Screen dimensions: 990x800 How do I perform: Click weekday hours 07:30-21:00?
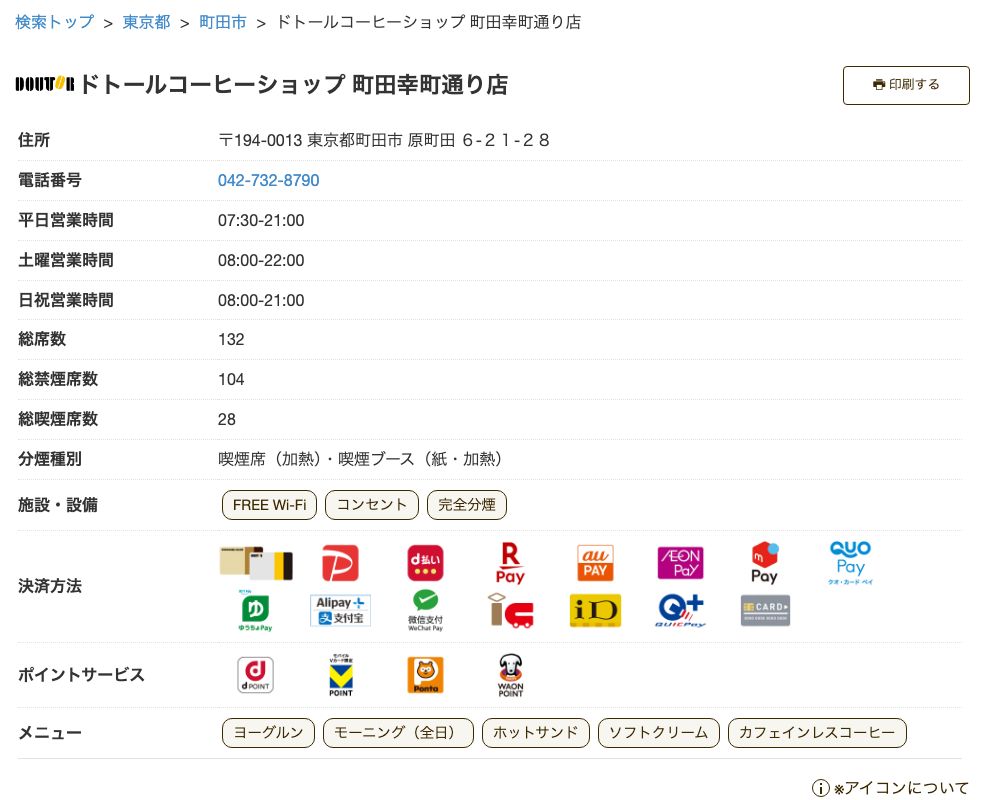coord(261,220)
